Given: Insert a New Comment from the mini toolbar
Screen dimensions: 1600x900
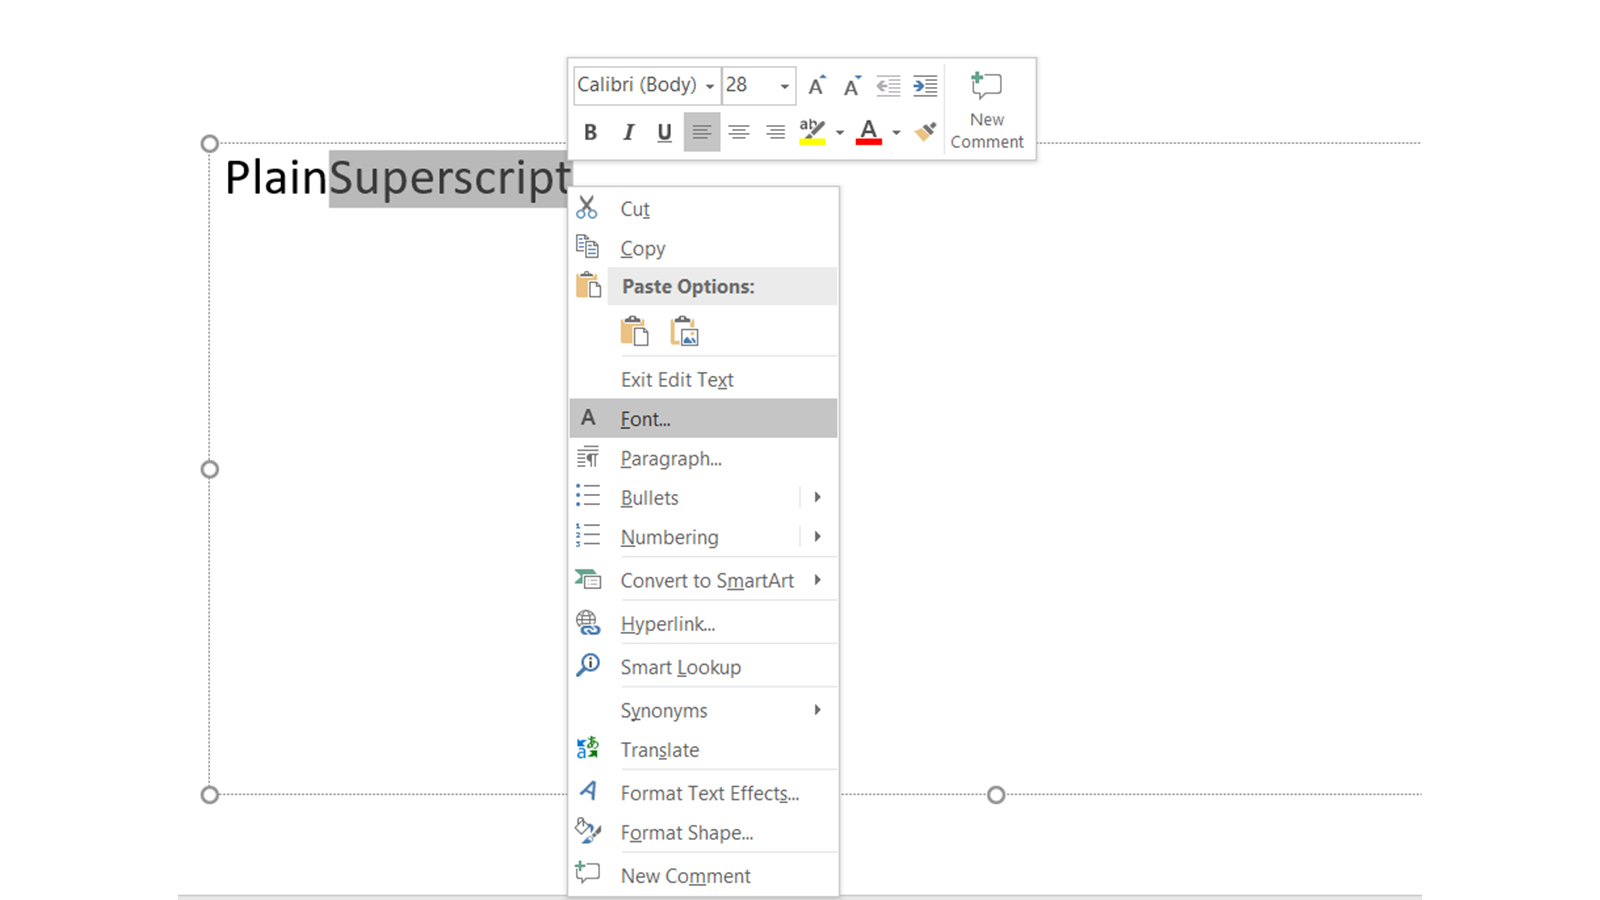Looking at the screenshot, I should 986,110.
